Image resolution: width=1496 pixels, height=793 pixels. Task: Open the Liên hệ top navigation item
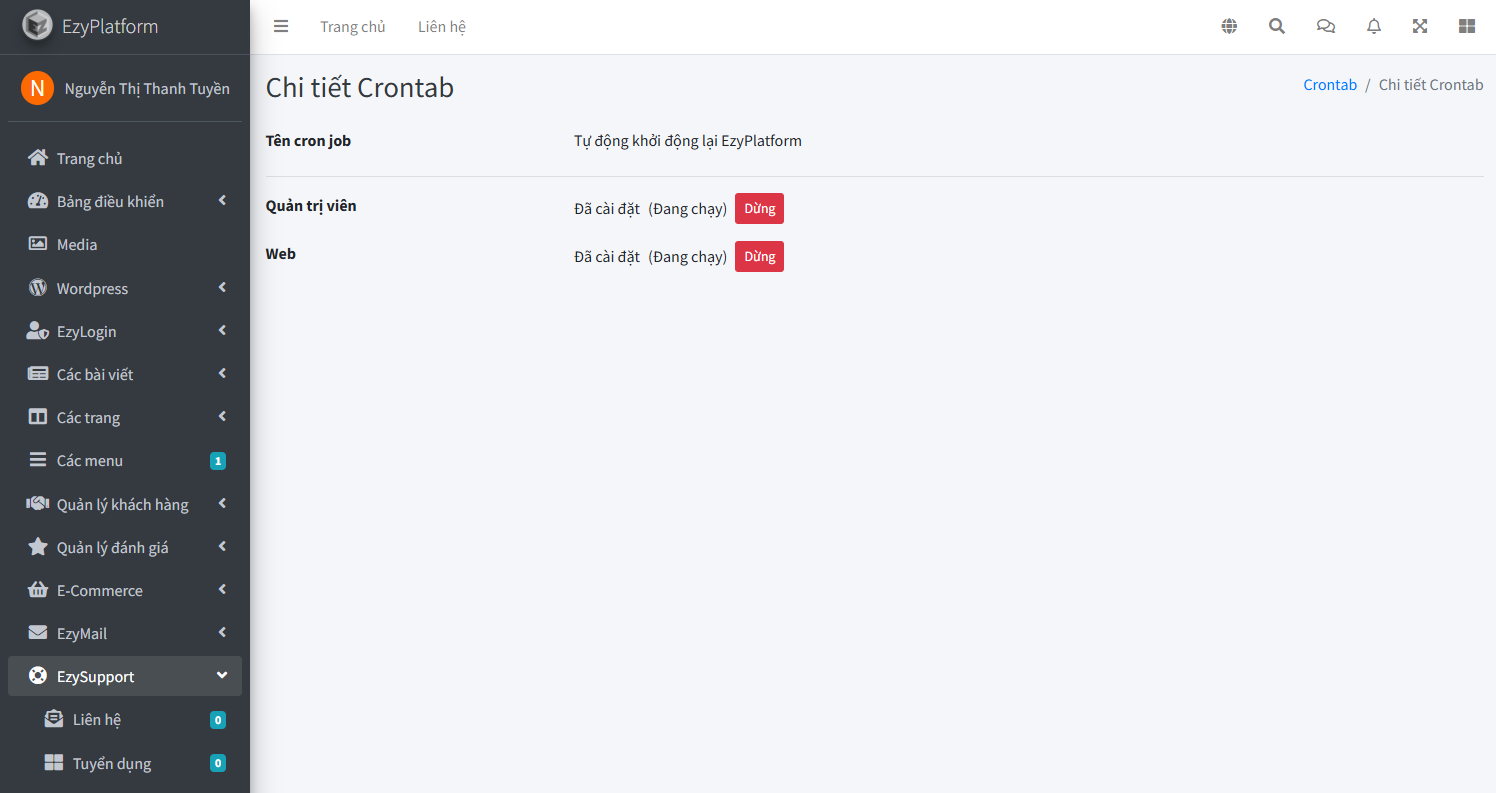pyautogui.click(x=442, y=27)
